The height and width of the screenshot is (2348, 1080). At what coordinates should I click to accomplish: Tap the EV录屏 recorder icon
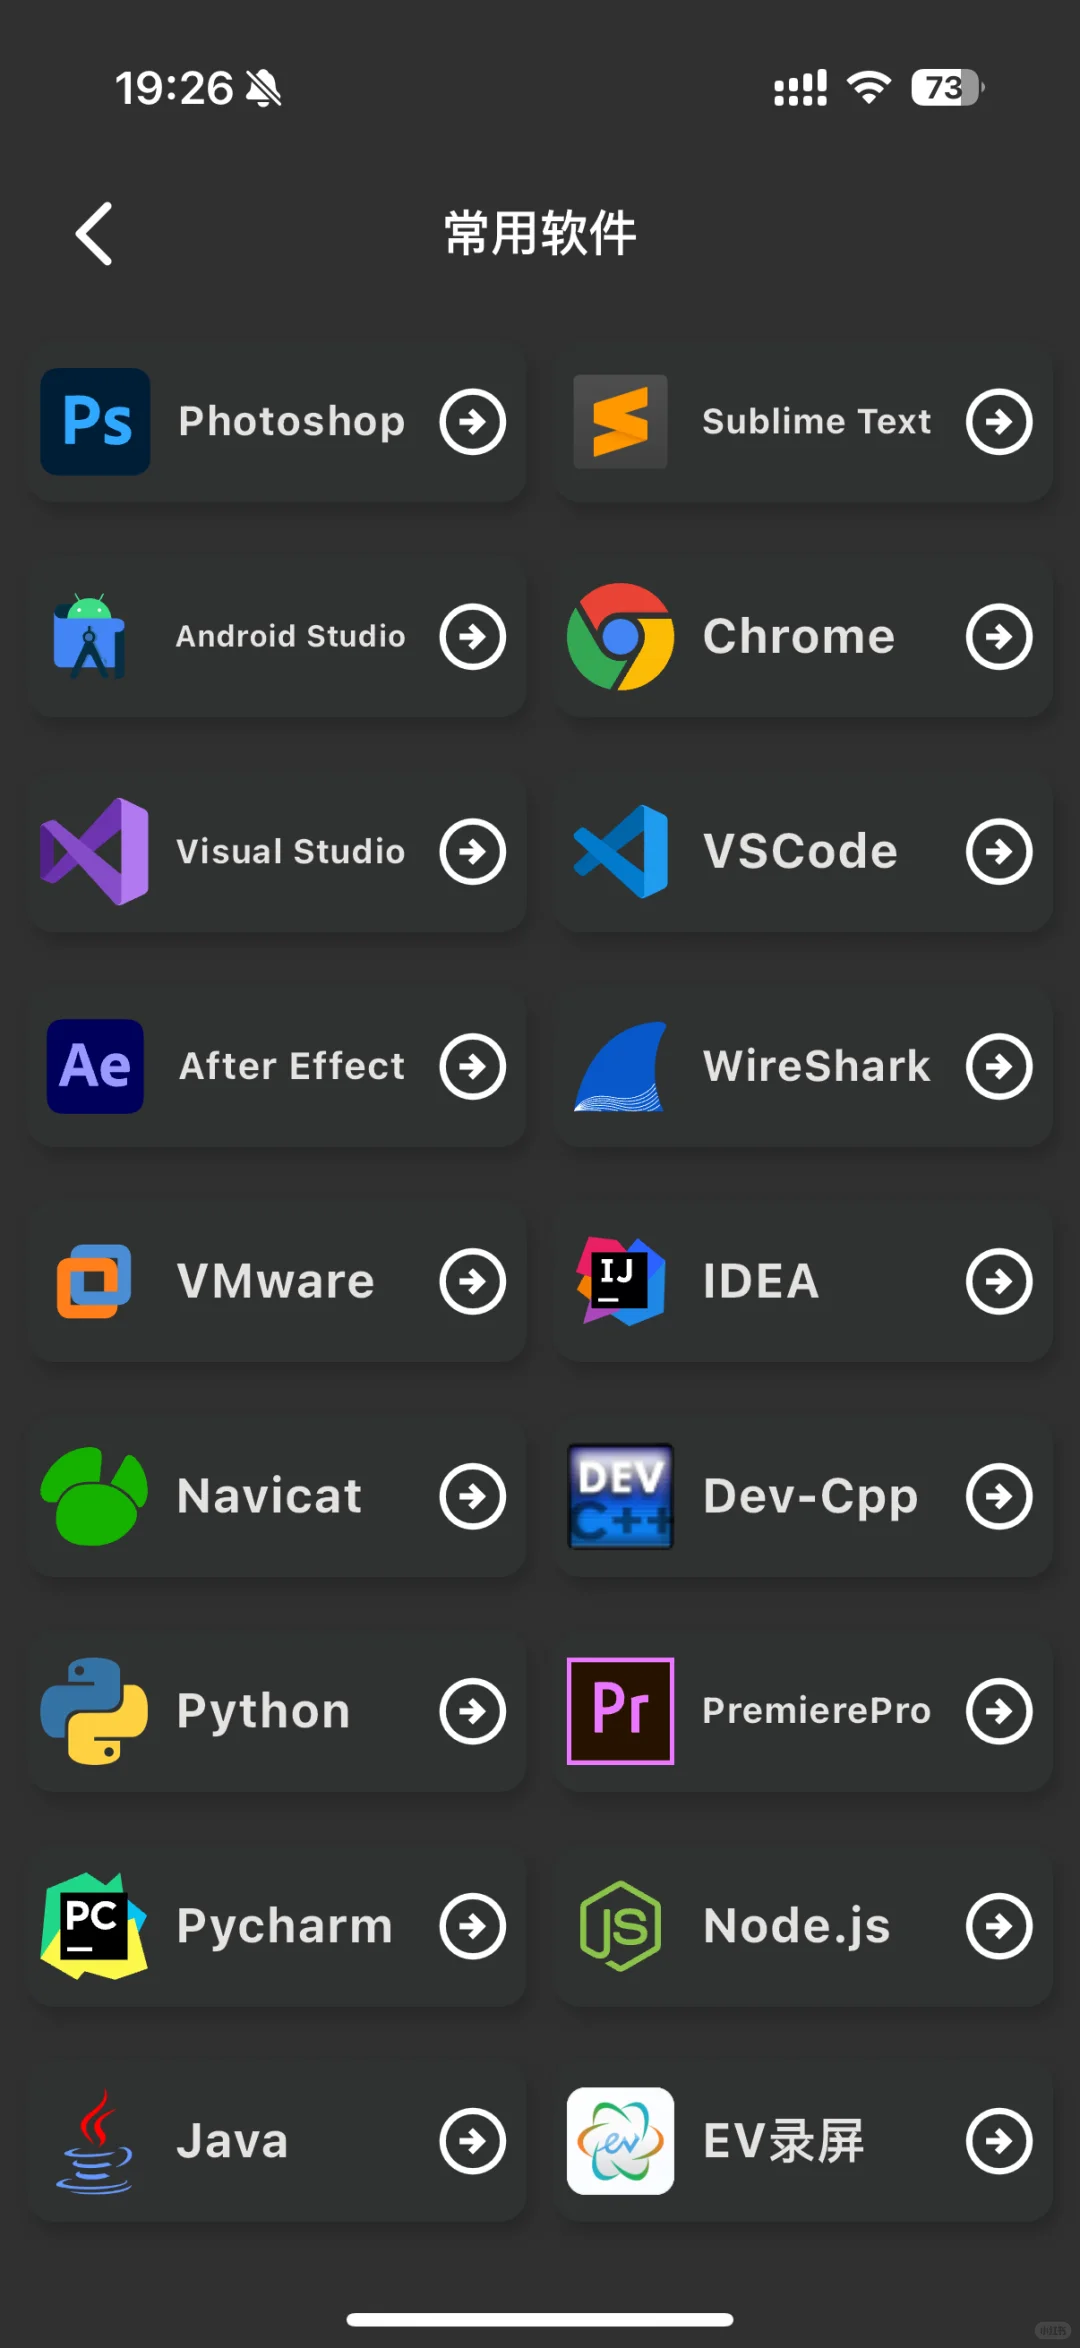[x=620, y=2141]
